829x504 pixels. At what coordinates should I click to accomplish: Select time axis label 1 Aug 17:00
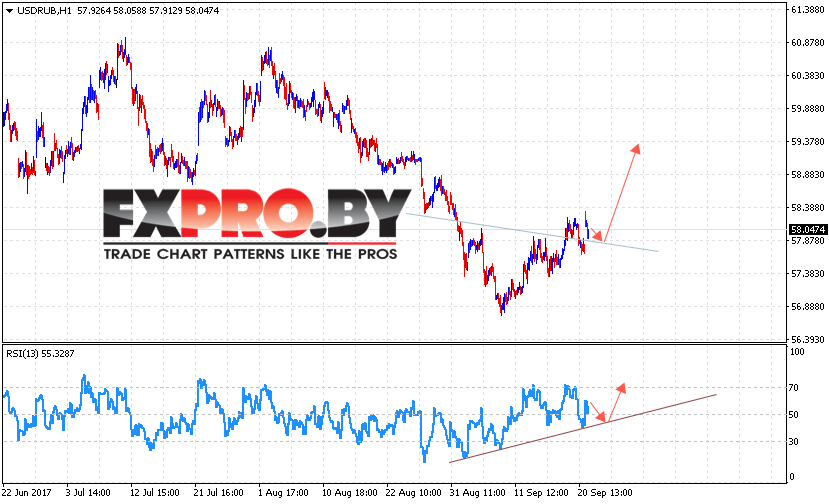coord(283,493)
